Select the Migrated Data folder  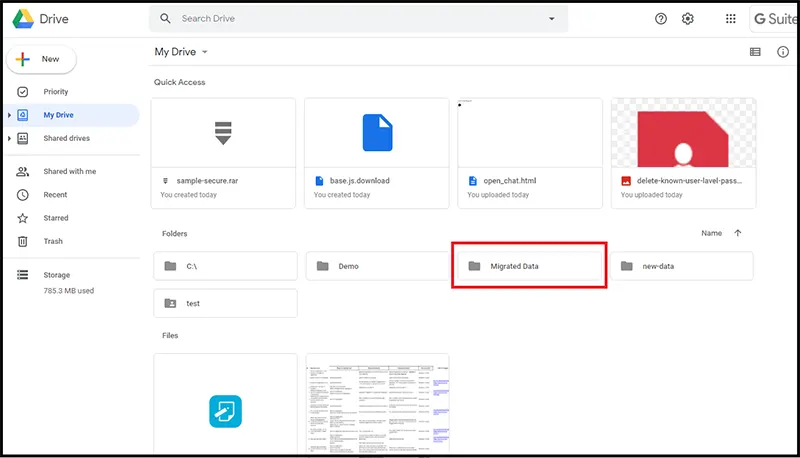(530, 266)
